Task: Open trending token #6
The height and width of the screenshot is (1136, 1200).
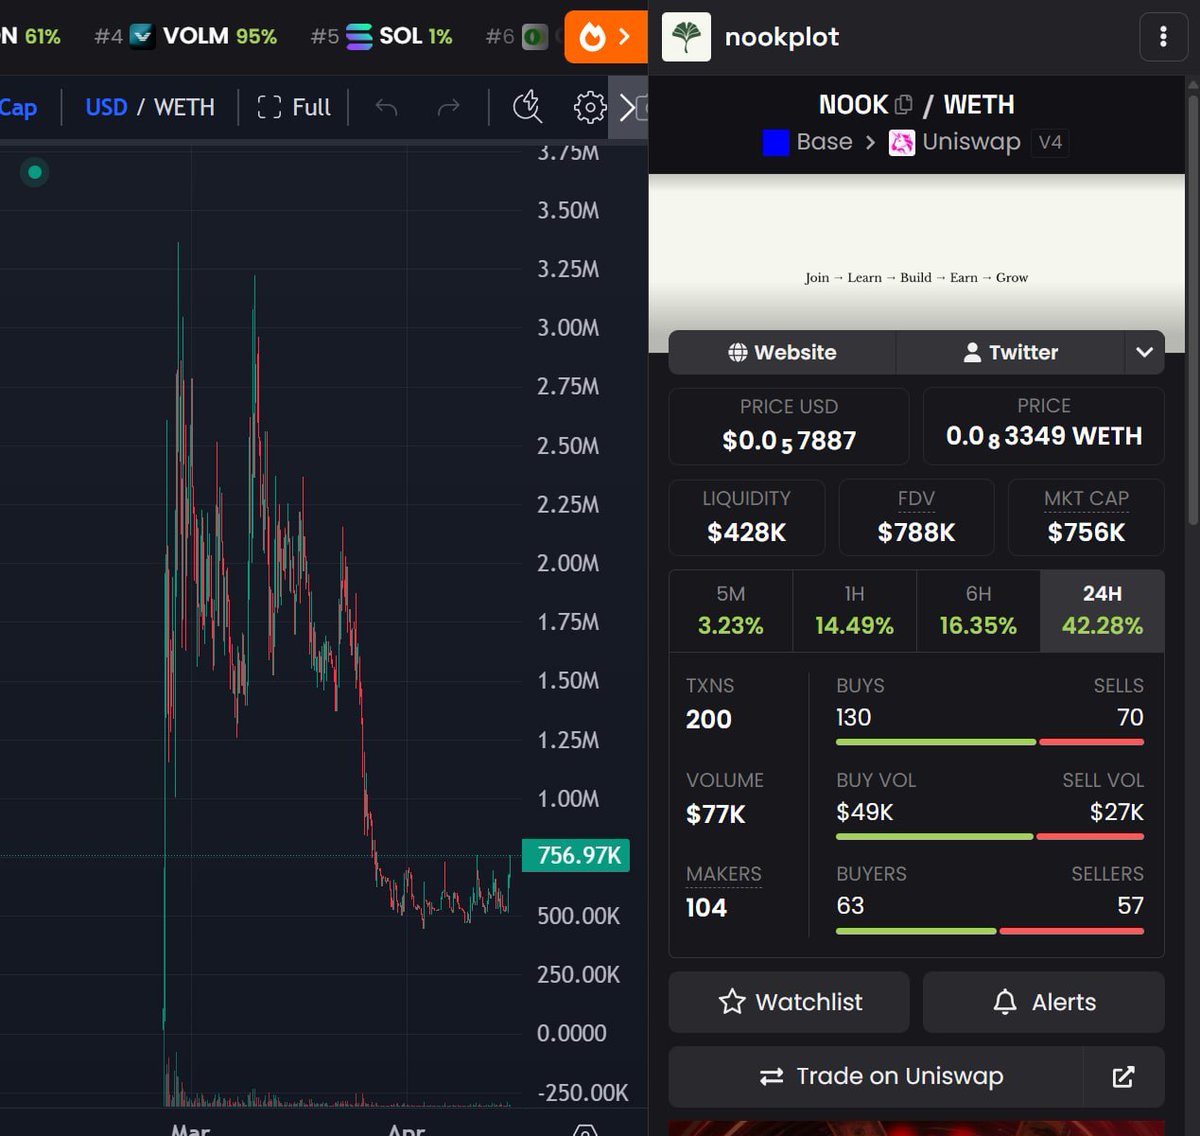Action: 517,37
